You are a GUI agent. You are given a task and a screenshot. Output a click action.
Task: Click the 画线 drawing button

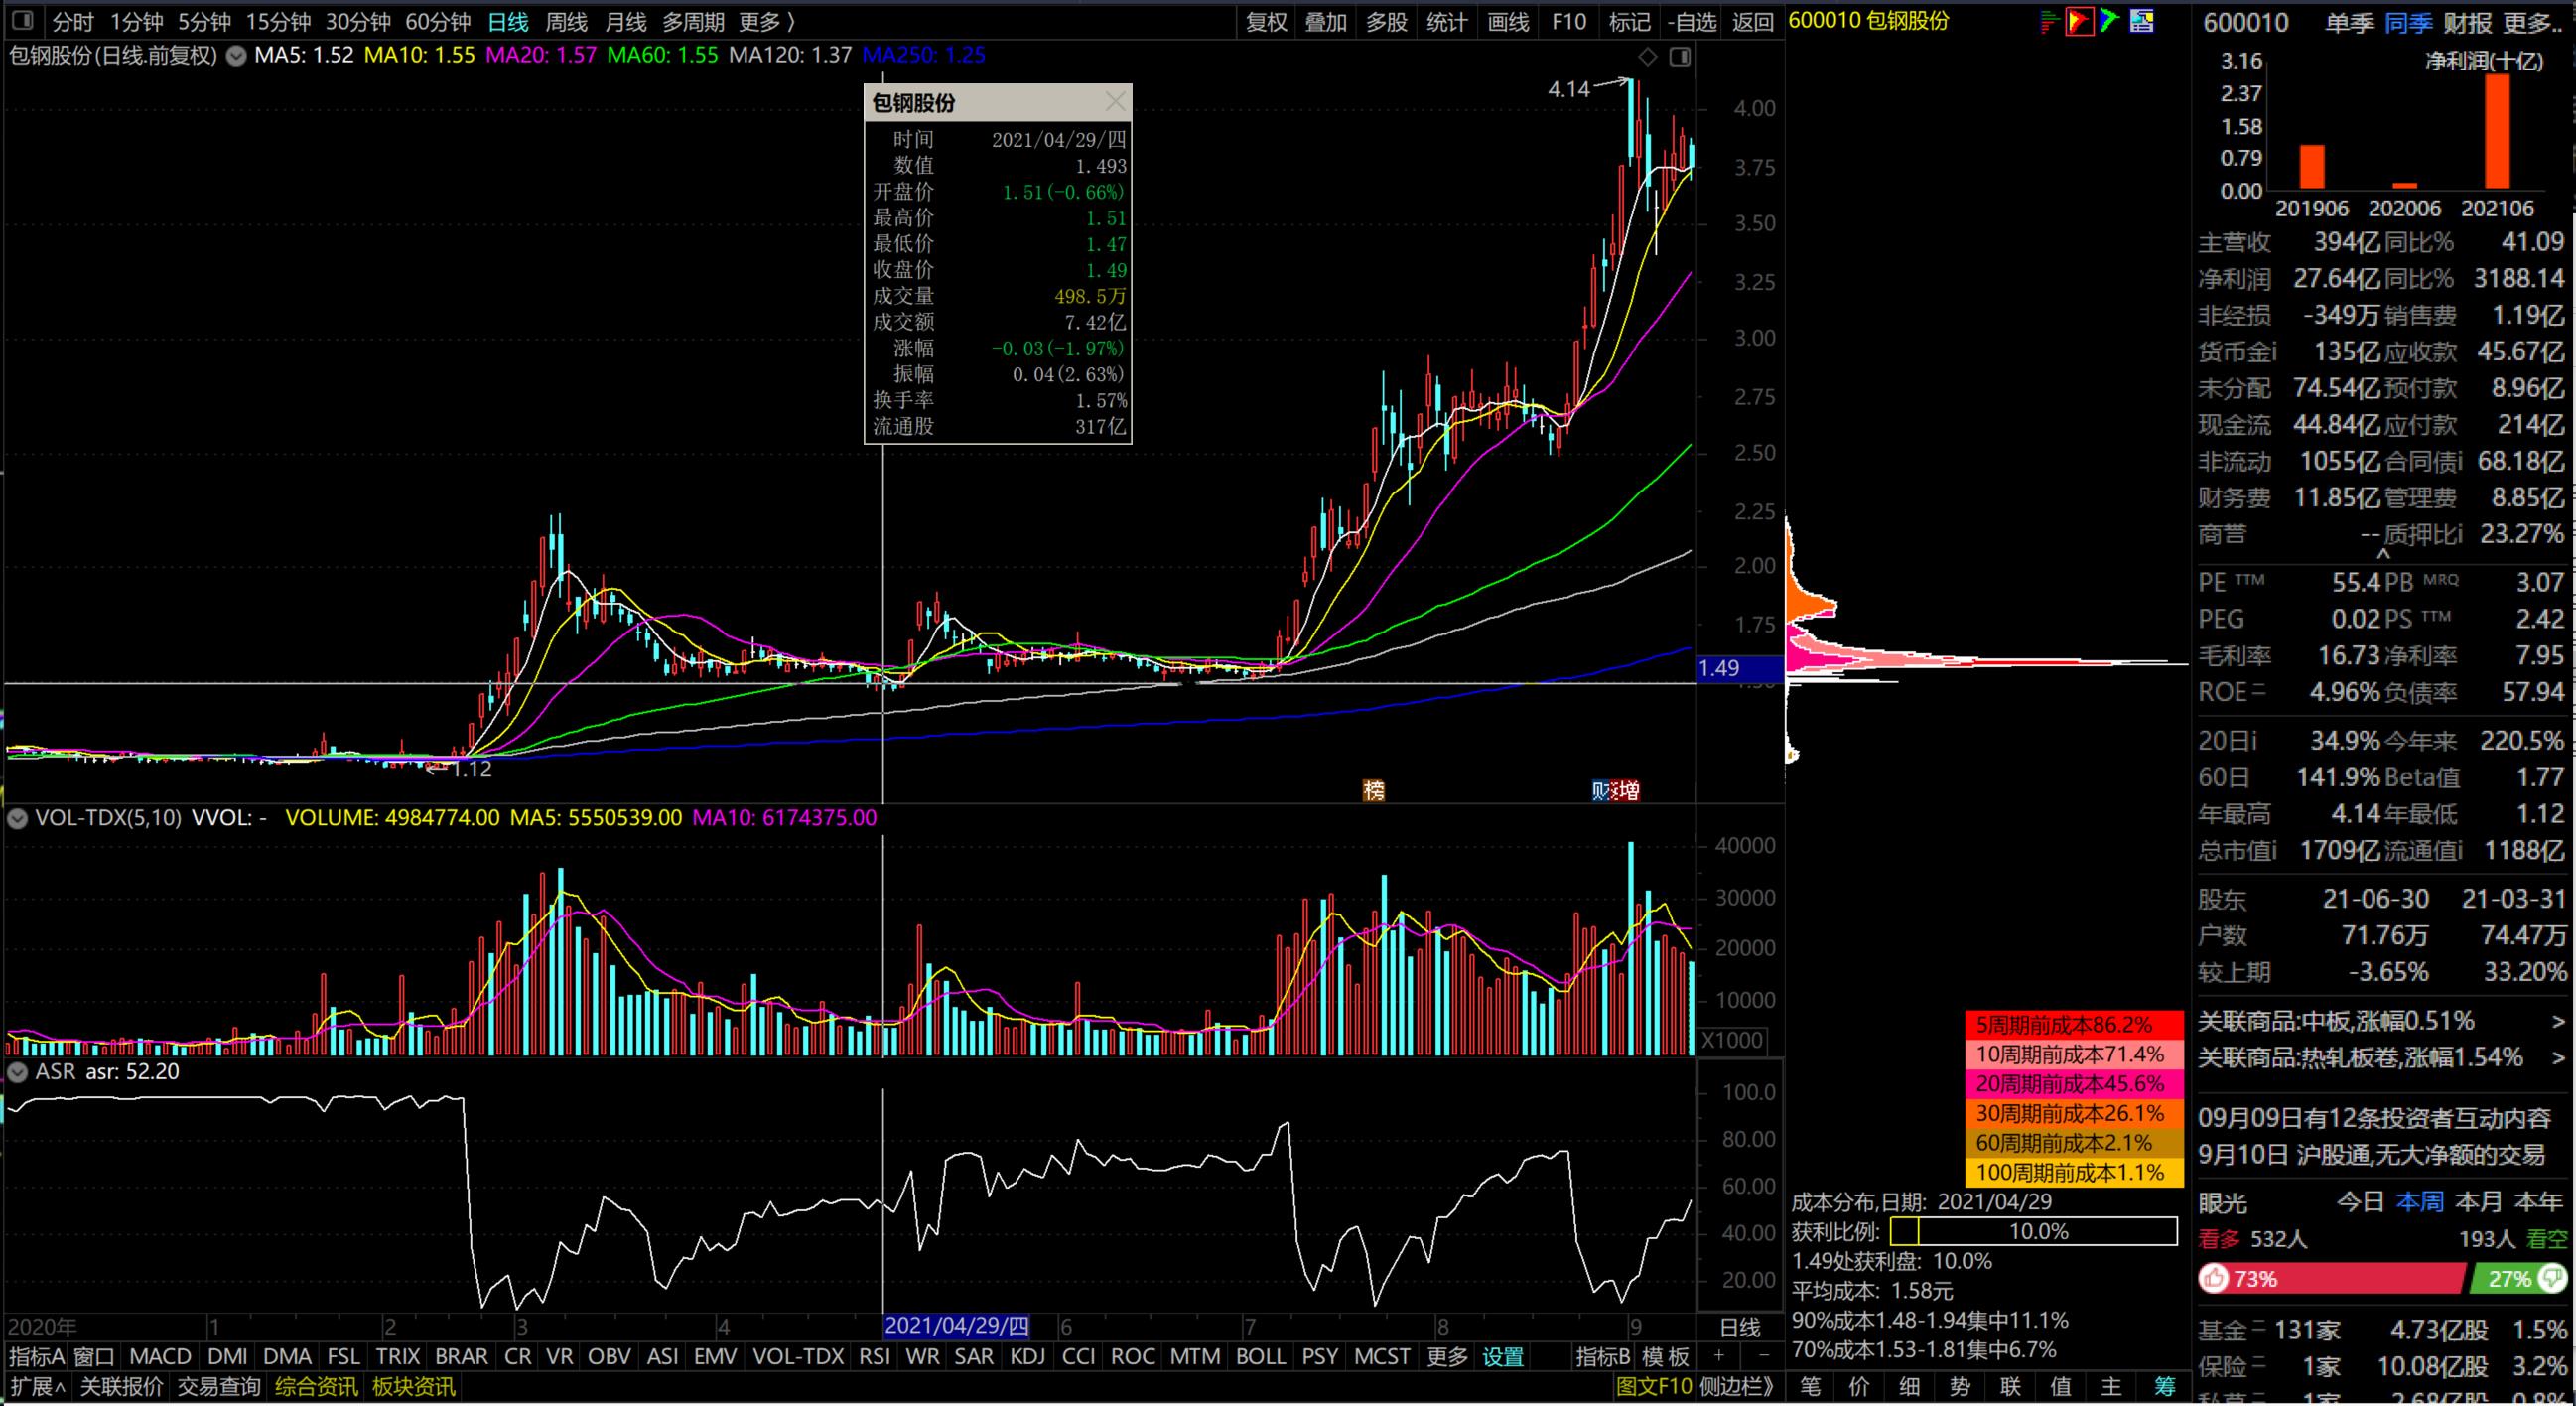click(1508, 21)
